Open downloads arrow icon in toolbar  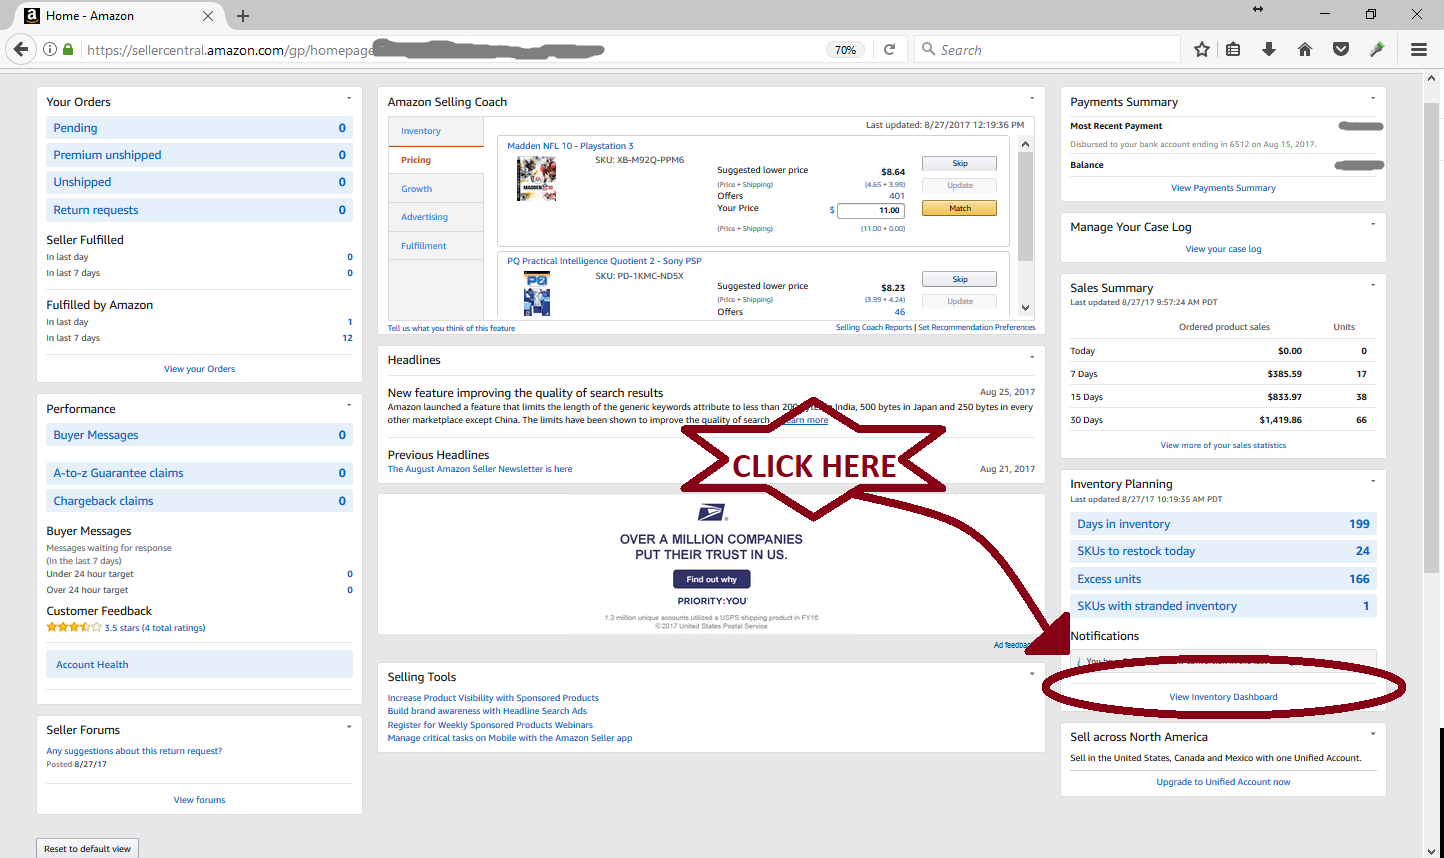1269,49
